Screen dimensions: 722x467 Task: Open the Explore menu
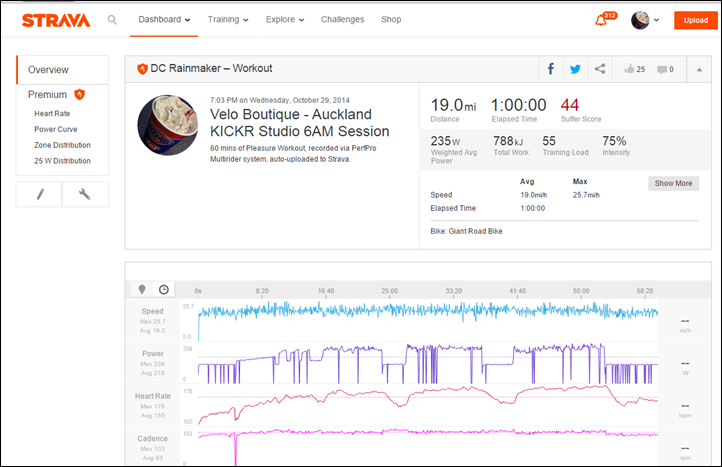[x=285, y=19]
